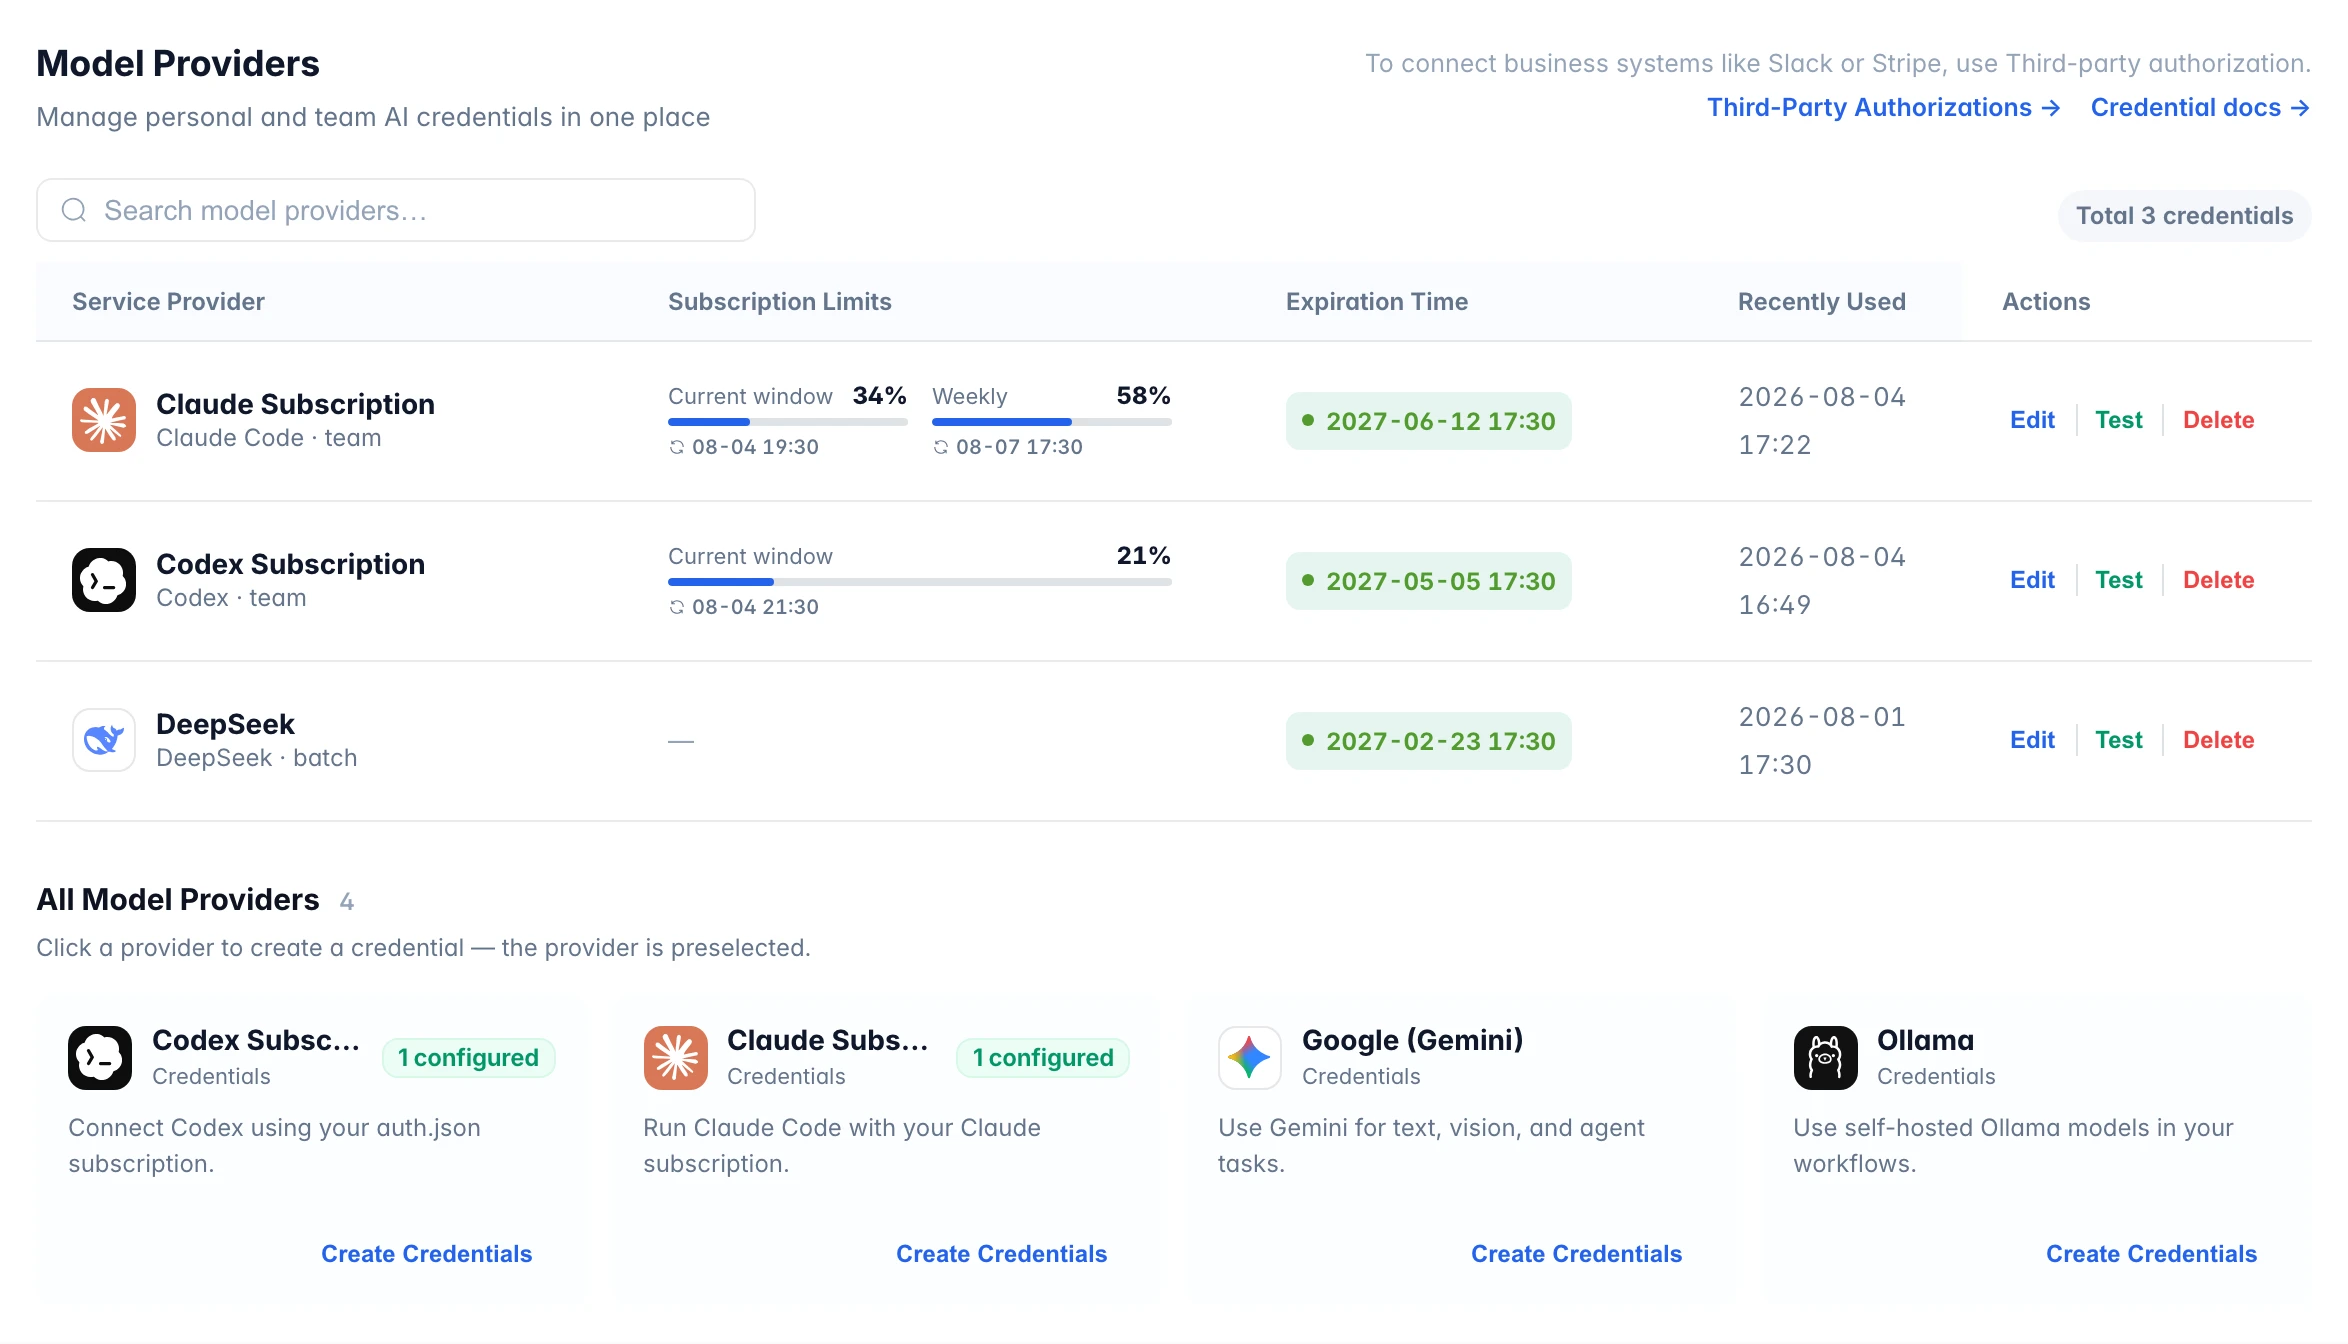This screenshot has height=1344, width=2348.
Task: Test the DeepSeek credential
Action: tap(2119, 740)
